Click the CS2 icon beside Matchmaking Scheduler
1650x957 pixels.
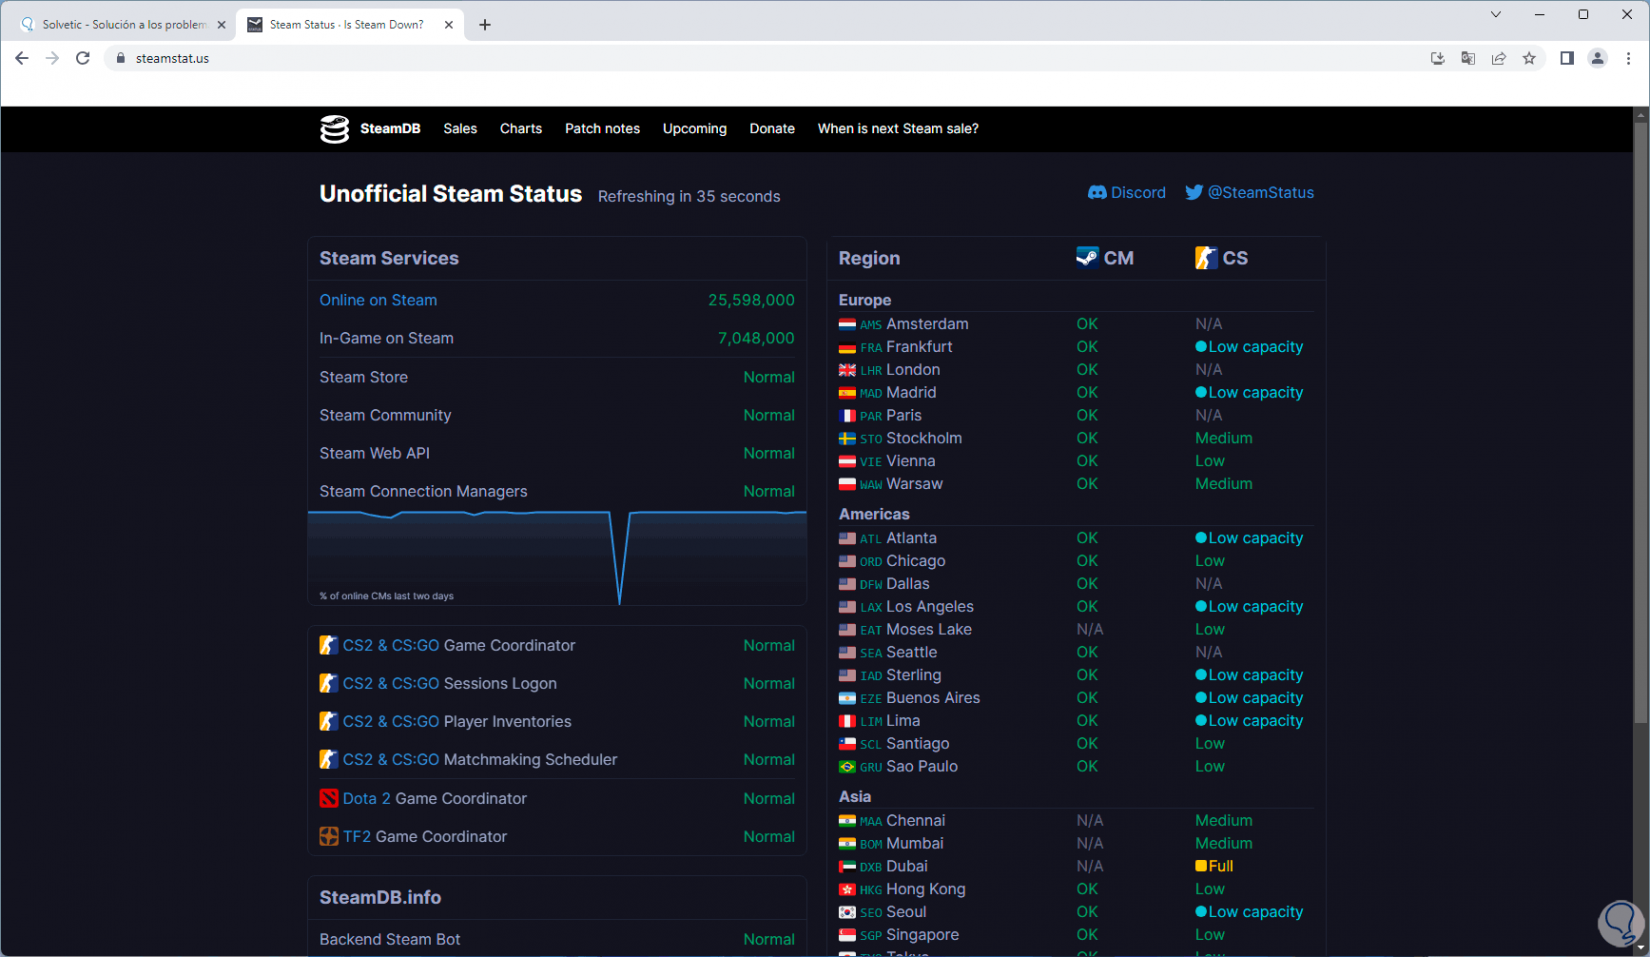click(x=328, y=760)
